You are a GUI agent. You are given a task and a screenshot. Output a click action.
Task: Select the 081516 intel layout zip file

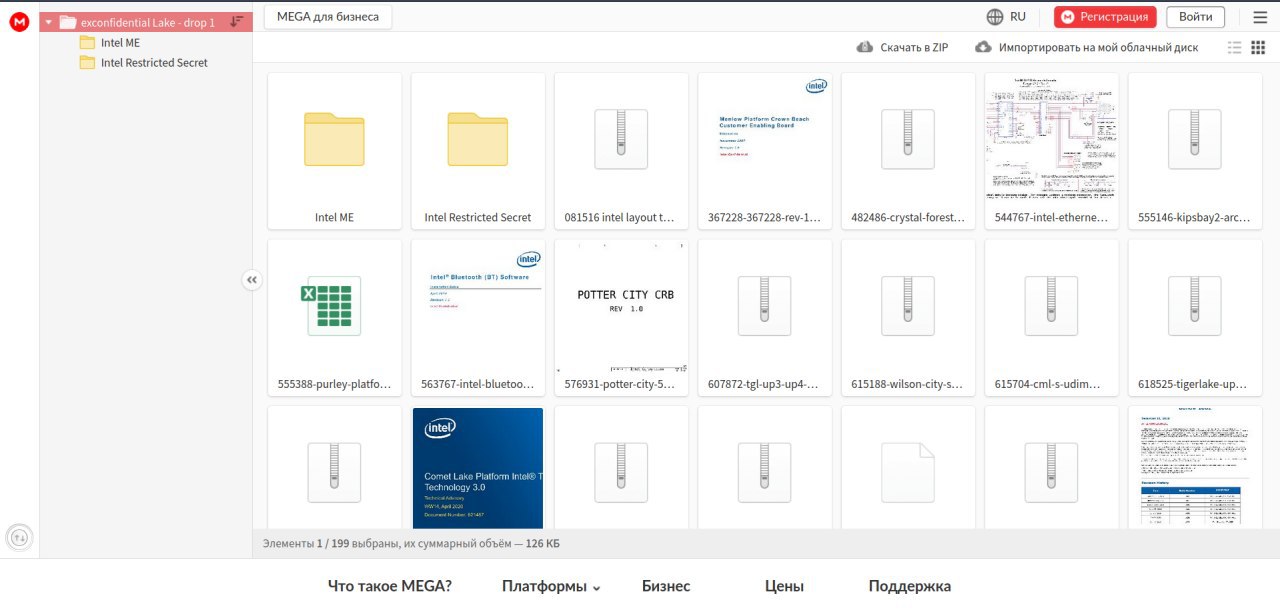point(621,151)
